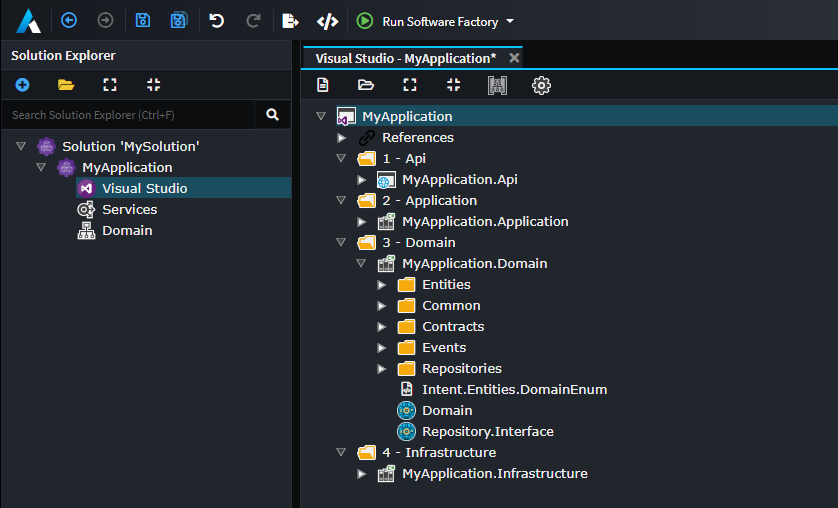Image resolution: width=838 pixels, height=508 pixels.
Task: Collapse the MyApplication root node in designer
Action: pos(321,116)
